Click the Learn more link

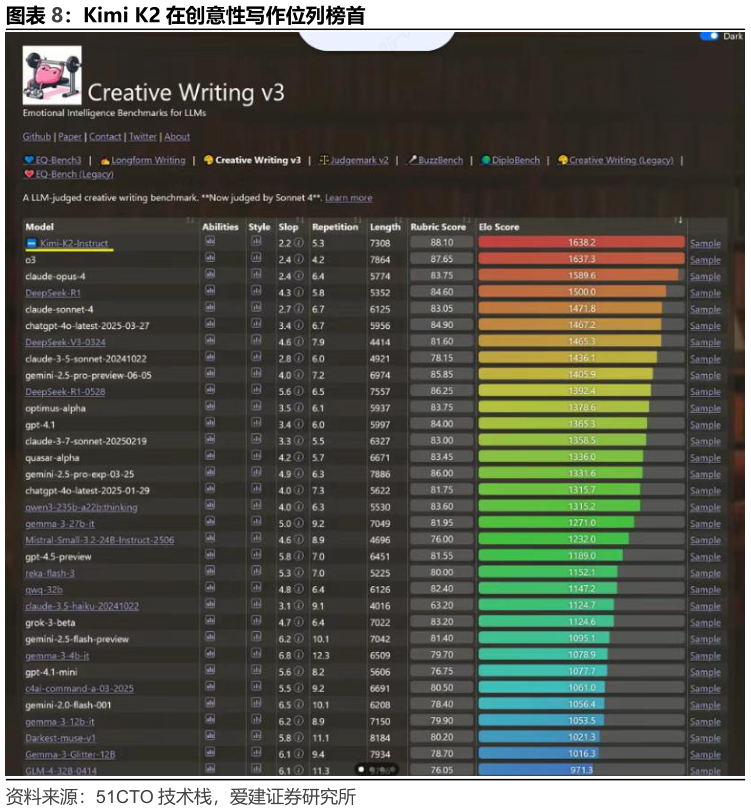click(348, 198)
